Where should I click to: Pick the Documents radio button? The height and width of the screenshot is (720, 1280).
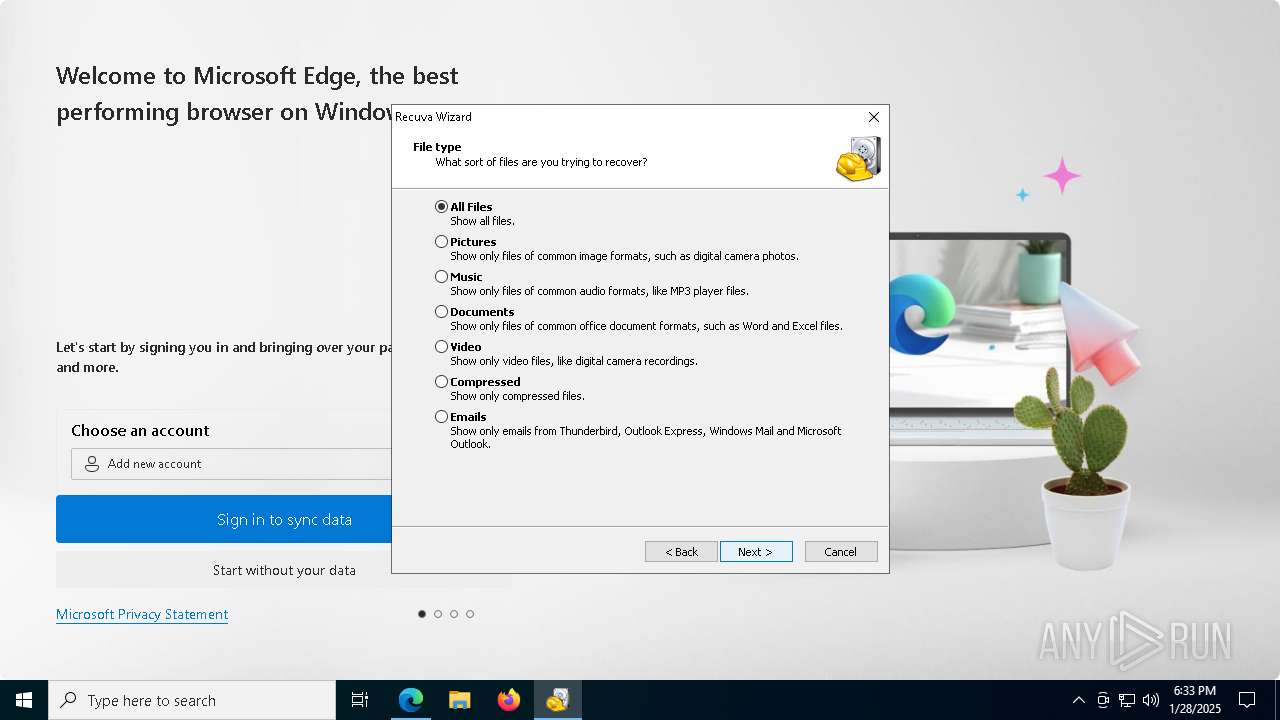pyautogui.click(x=441, y=312)
